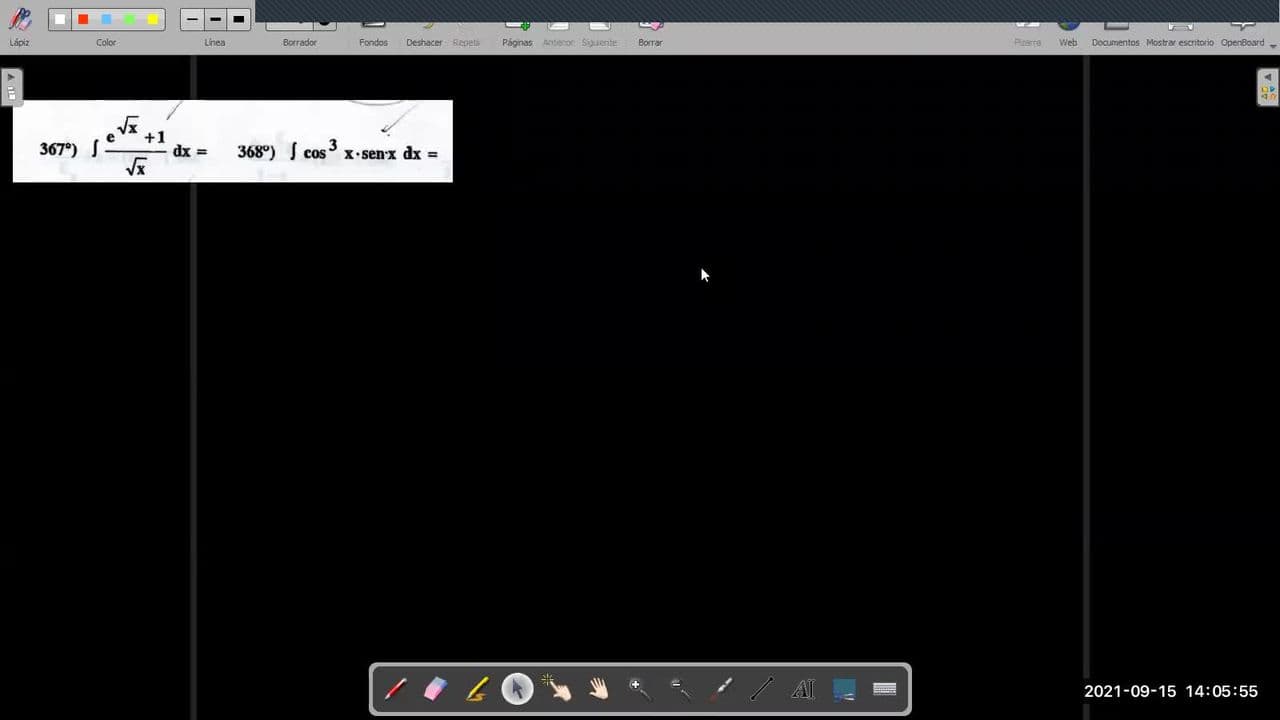This screenshot has width=1280, height=720.
Task: Select the thickest line width
Action: (238, 19)
